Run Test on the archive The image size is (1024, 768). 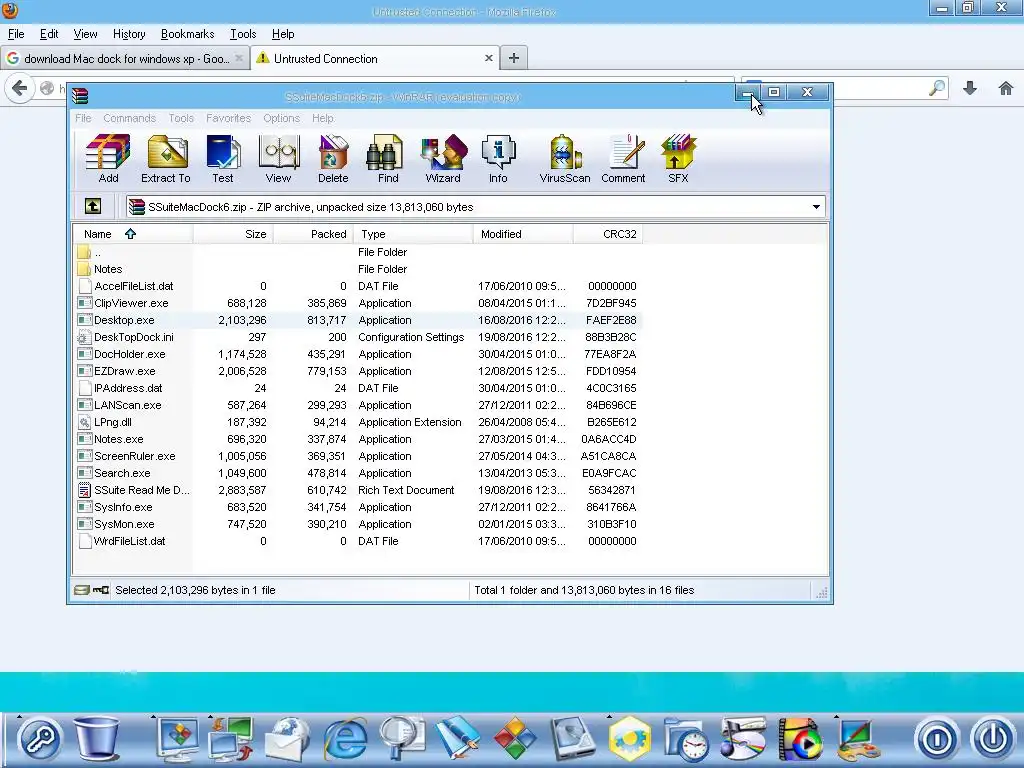click(x=223, y=159)
